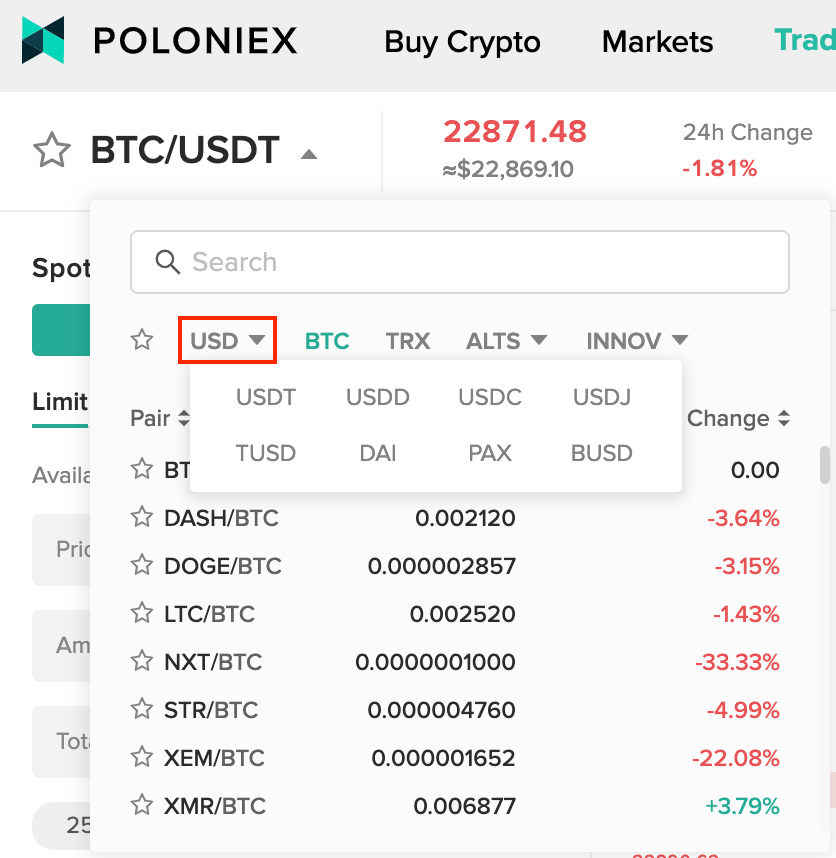Add LTC/BTC to favorites via star

tap(142, 613)
